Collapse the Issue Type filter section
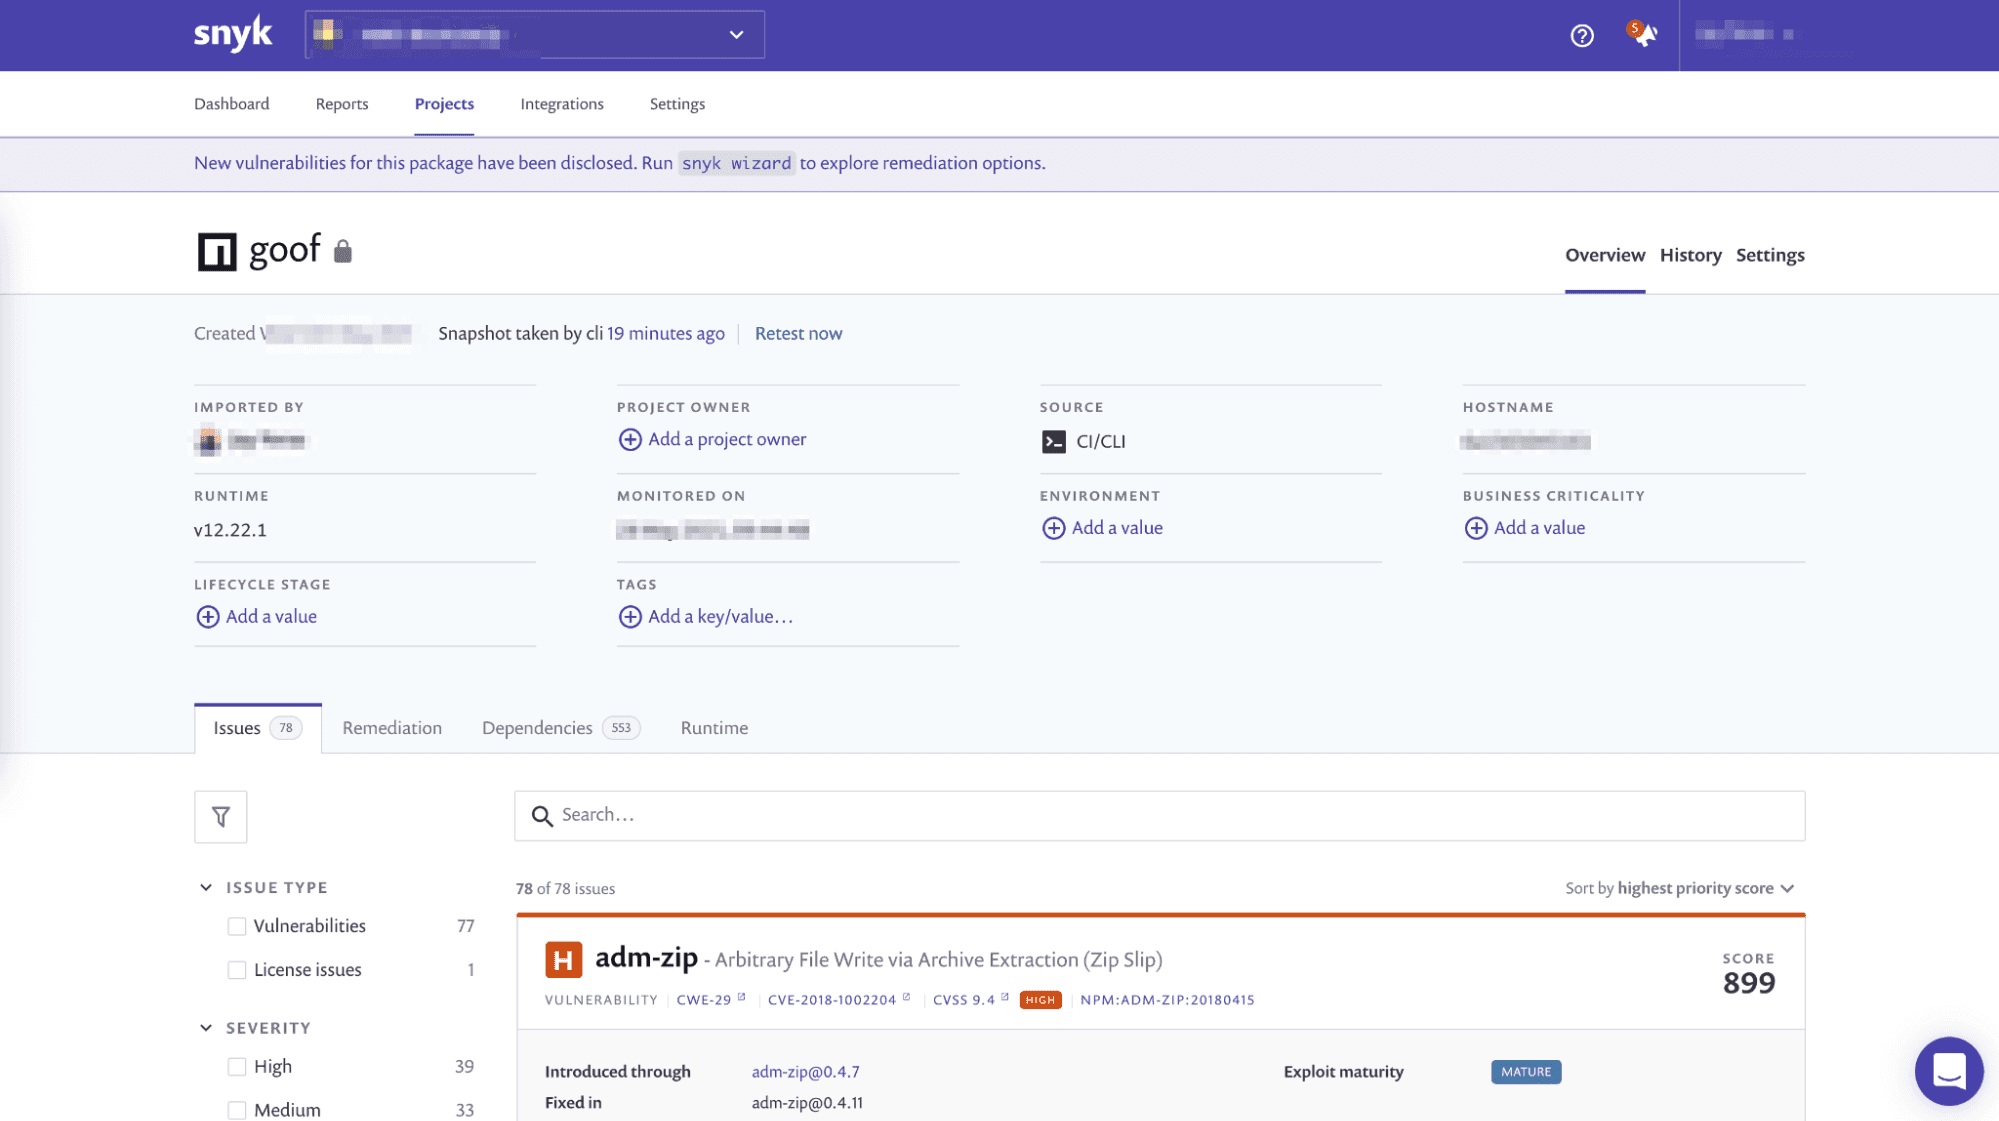 (206, 888)
